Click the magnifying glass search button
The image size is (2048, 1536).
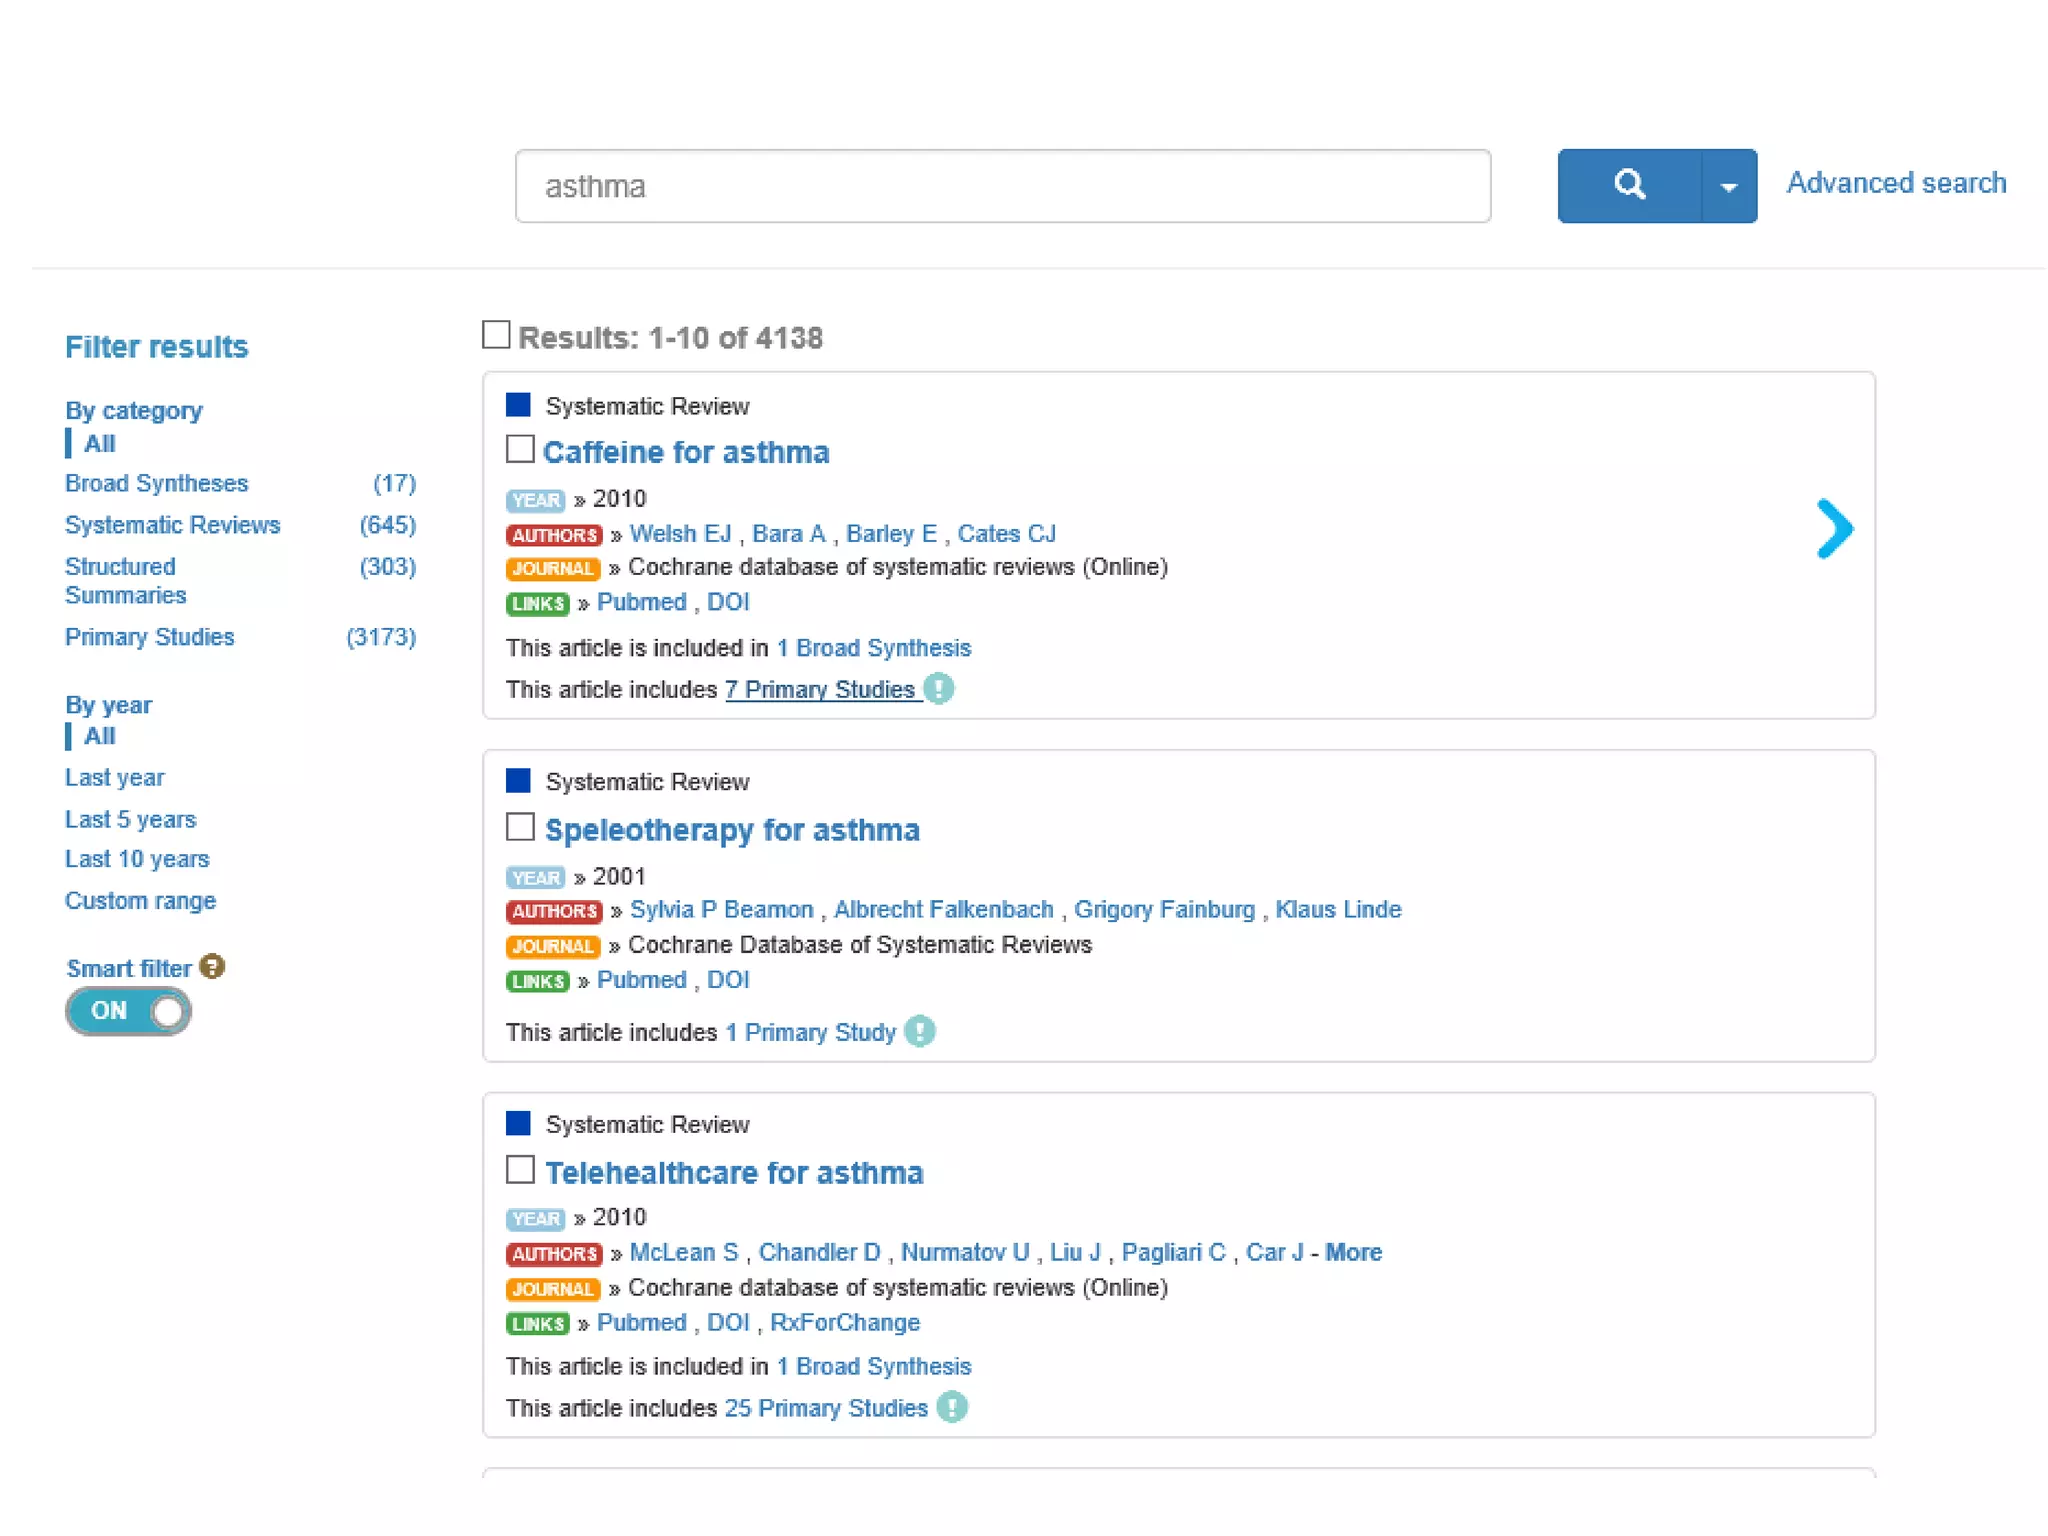[x=1628, y=185]
